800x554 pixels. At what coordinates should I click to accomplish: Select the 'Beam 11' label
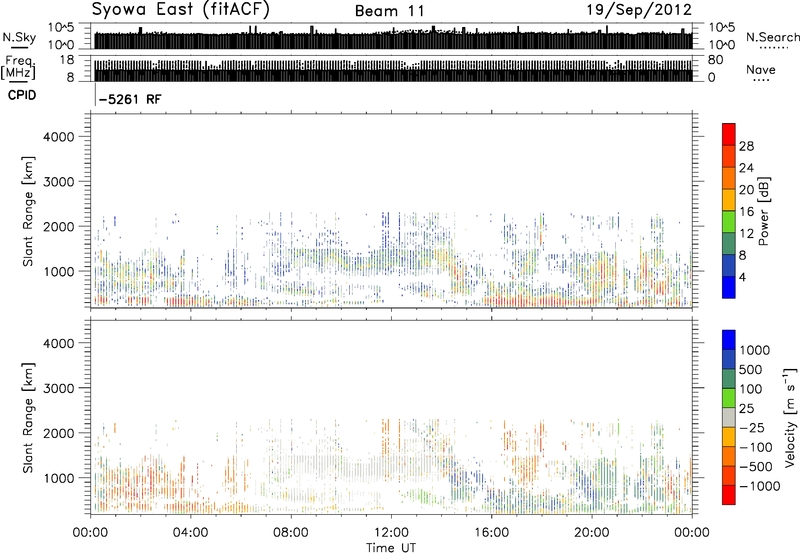(390, 11)
